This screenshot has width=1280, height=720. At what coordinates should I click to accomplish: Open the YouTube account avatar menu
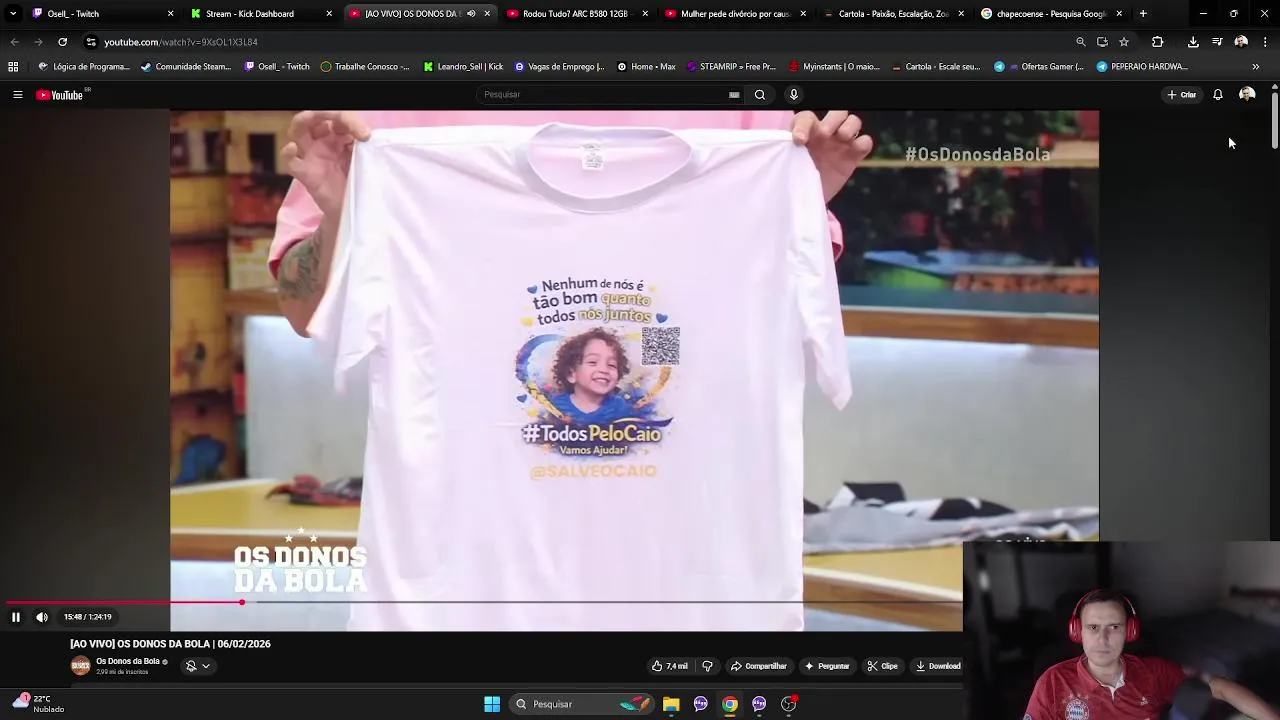1247,95
